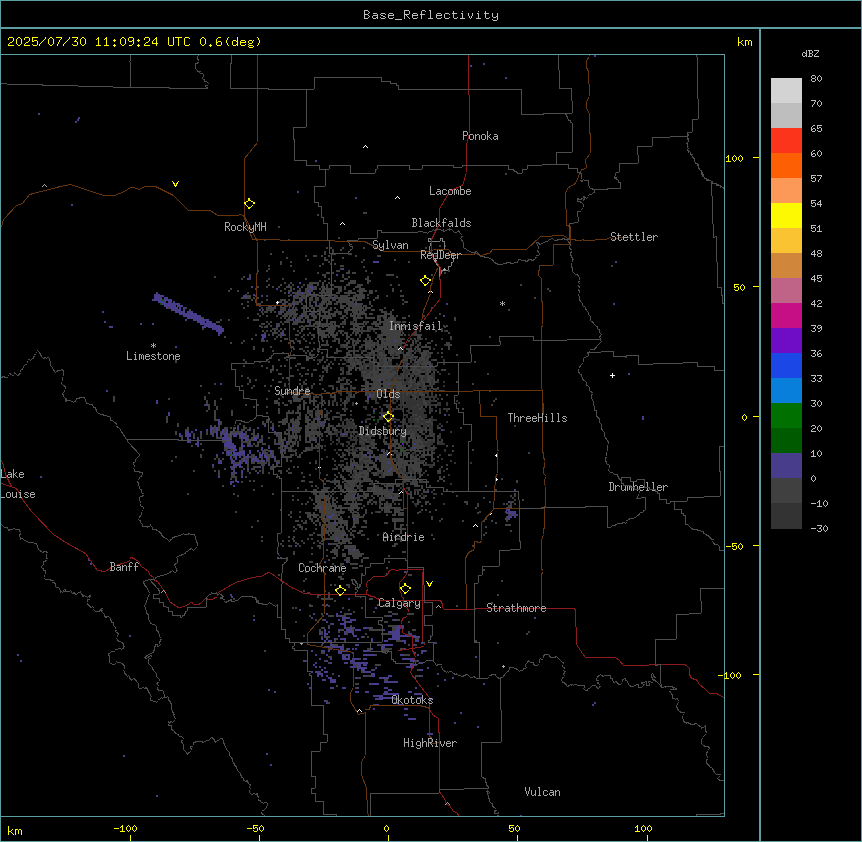Click the asterisk marker above Limestone
This screenshot has width=862, height=842.
pyautogui.click(x=153, y=346)
